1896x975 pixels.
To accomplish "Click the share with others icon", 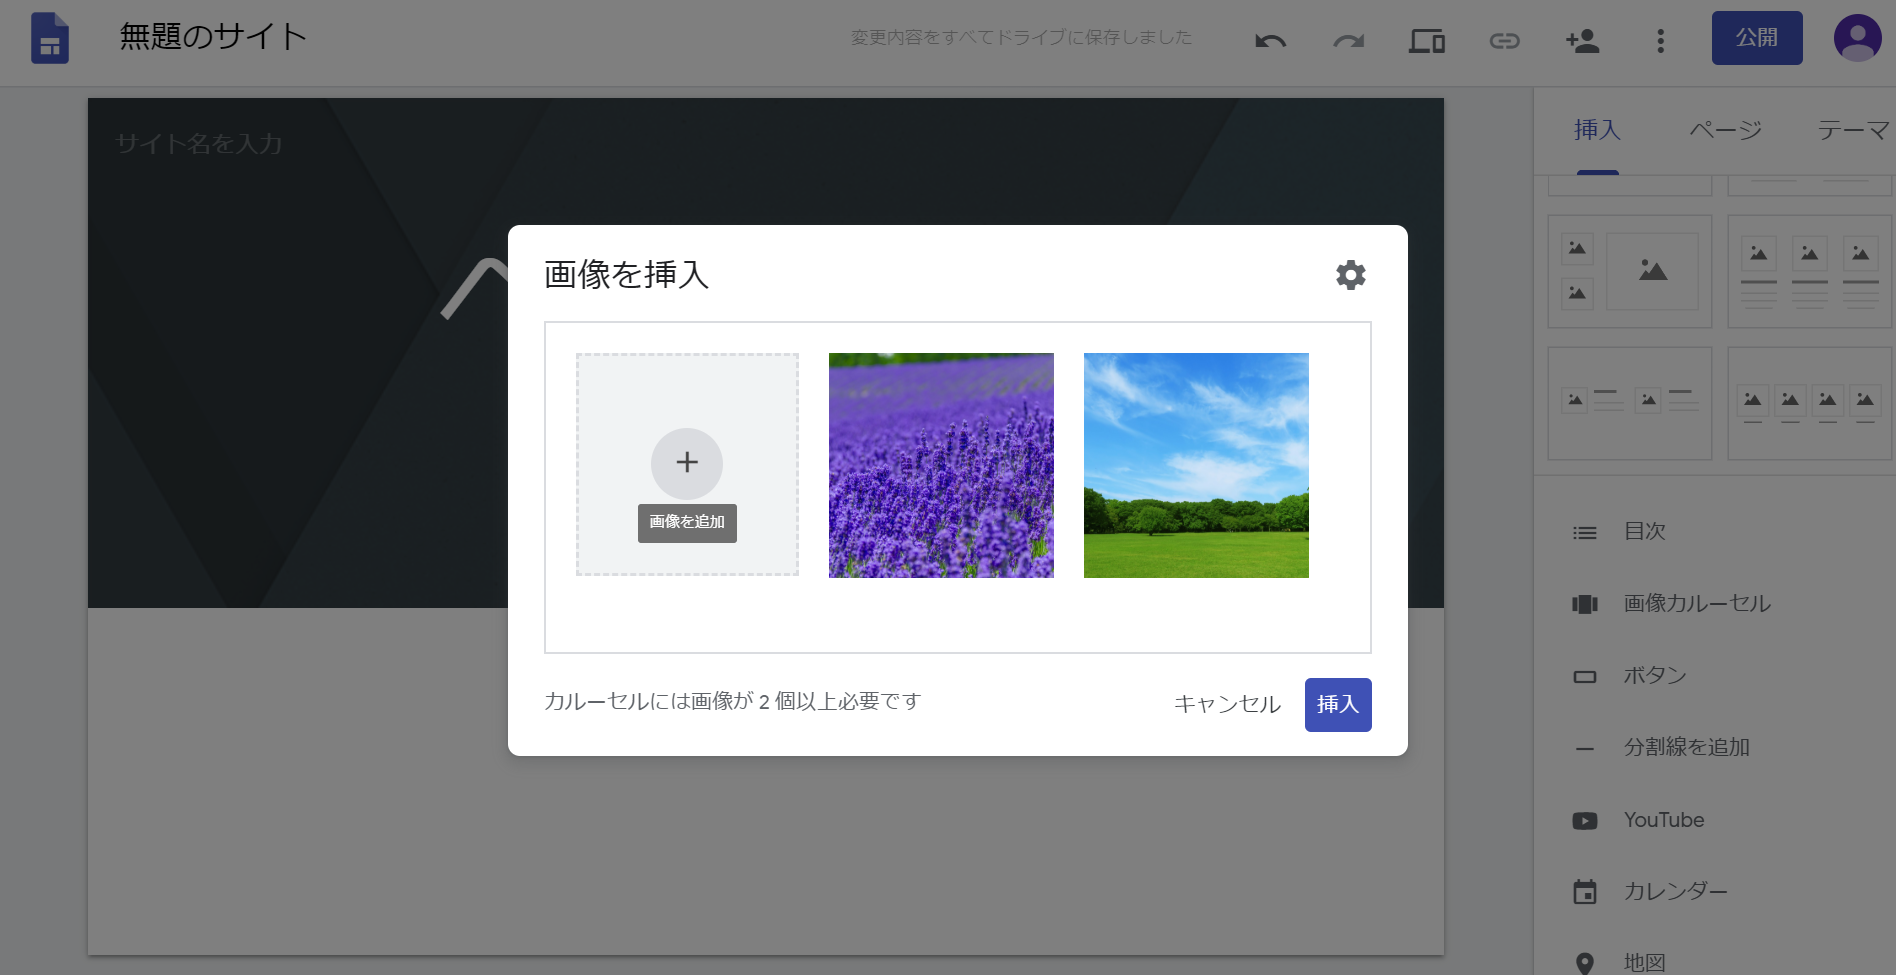I will point(1582,41).
